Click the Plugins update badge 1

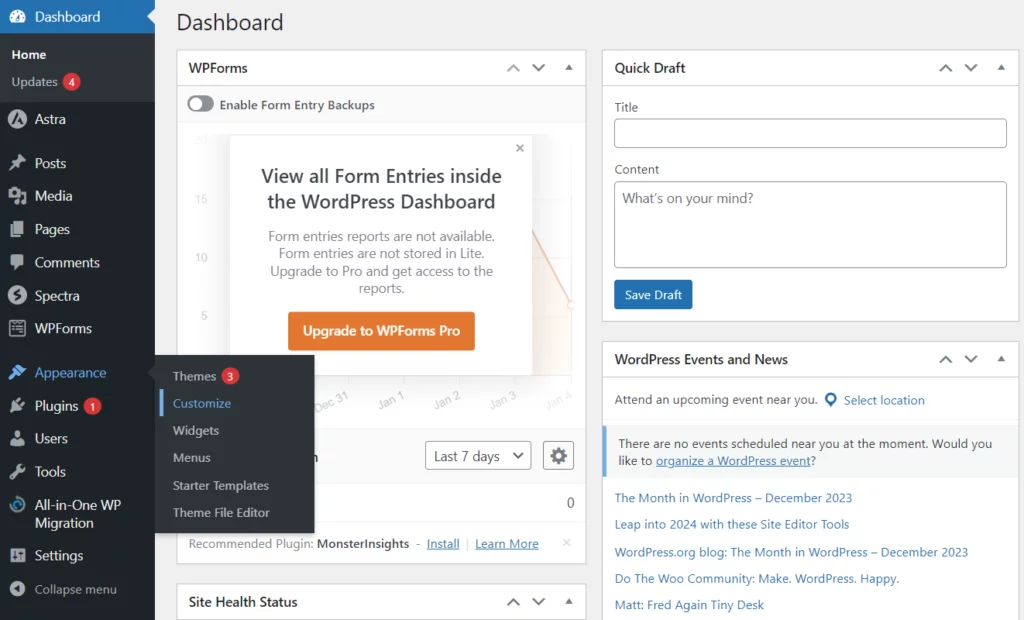click(93, 406)
